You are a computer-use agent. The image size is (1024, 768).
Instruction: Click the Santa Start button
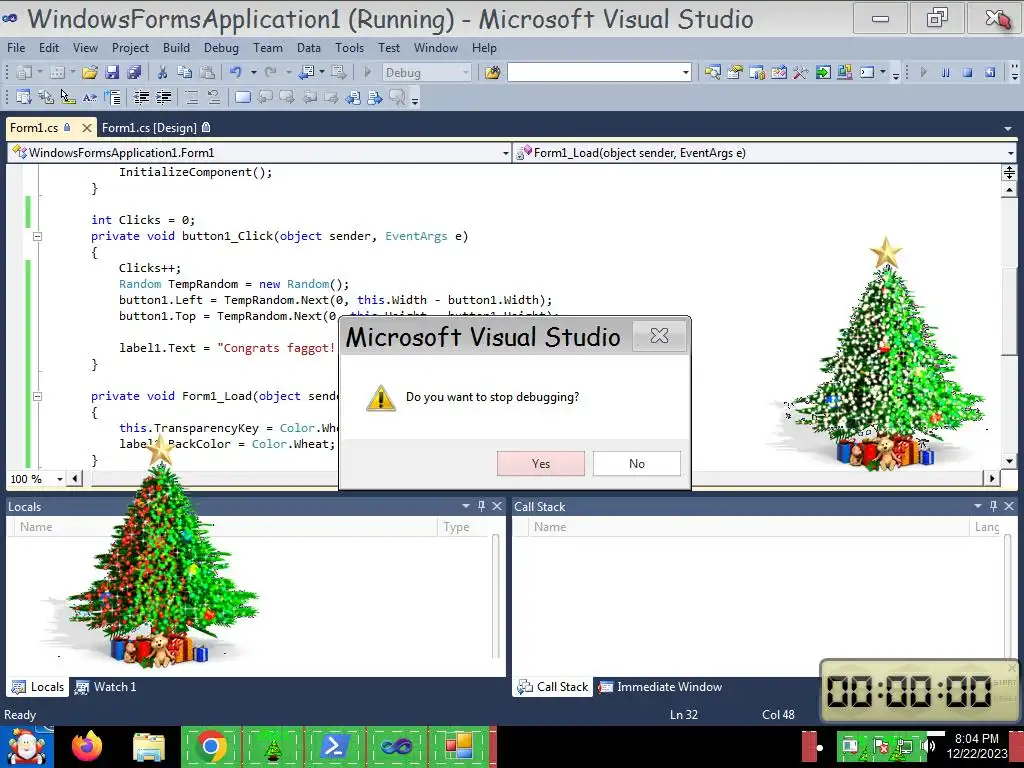pyautogui.click(x=26, y=746)
